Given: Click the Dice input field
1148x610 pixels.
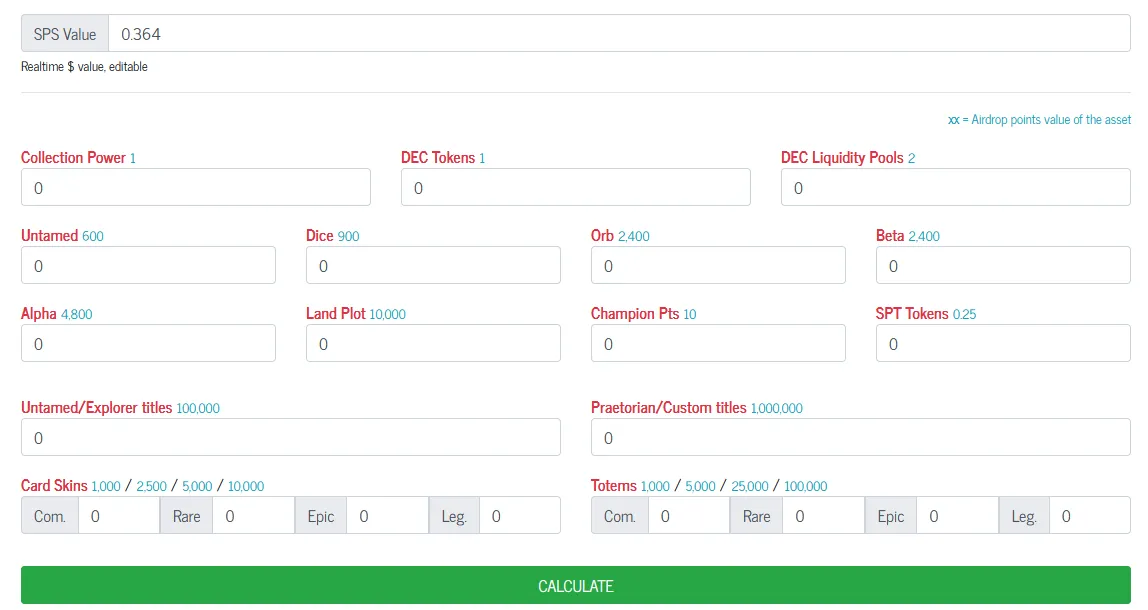Looking at the screenshot, I should pyautogui.click(x=433, y=265).
